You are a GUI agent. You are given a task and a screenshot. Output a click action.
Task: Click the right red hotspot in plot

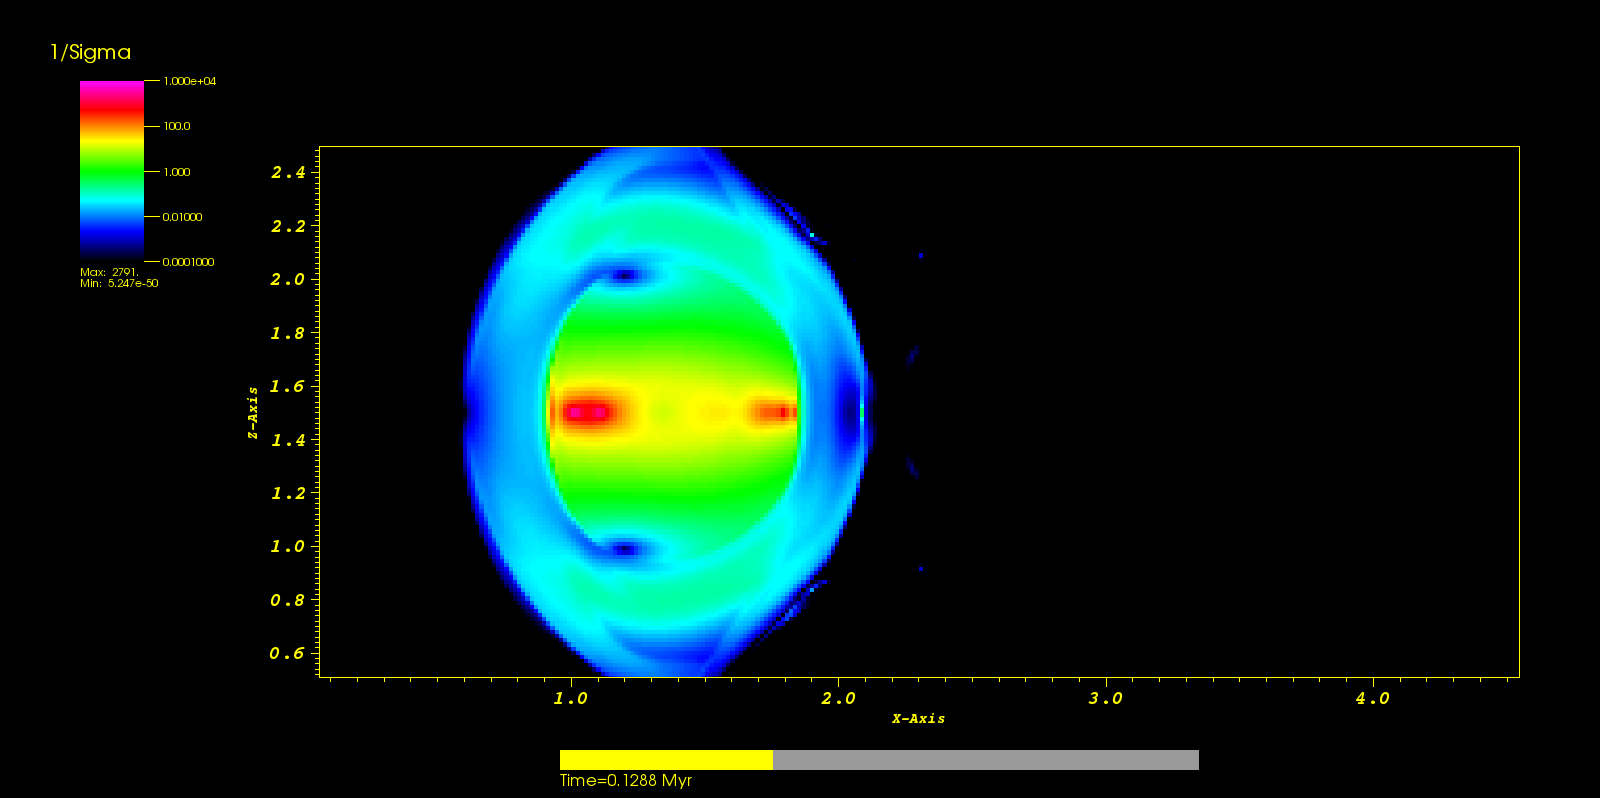coord(775,412)
